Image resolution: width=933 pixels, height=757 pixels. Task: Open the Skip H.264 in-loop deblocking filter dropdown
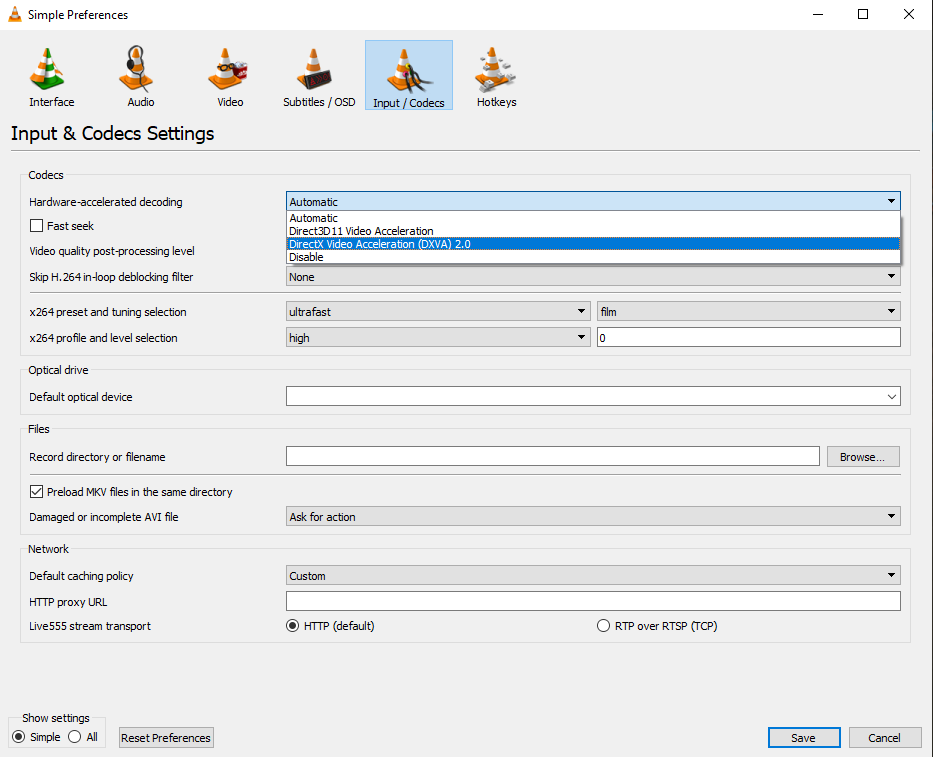pyautogui.click(x=593, y=277)
